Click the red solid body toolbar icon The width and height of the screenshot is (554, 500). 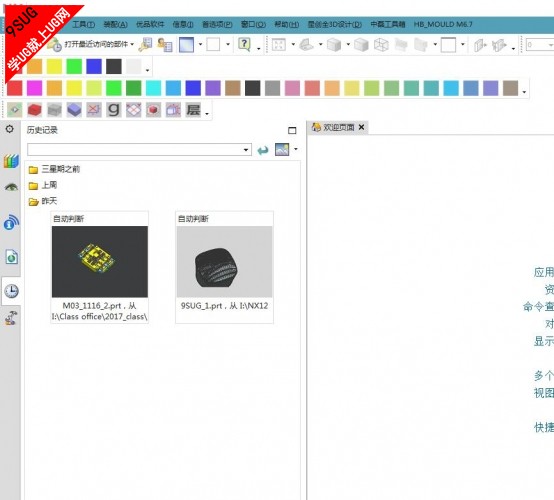tap(34, 110)
